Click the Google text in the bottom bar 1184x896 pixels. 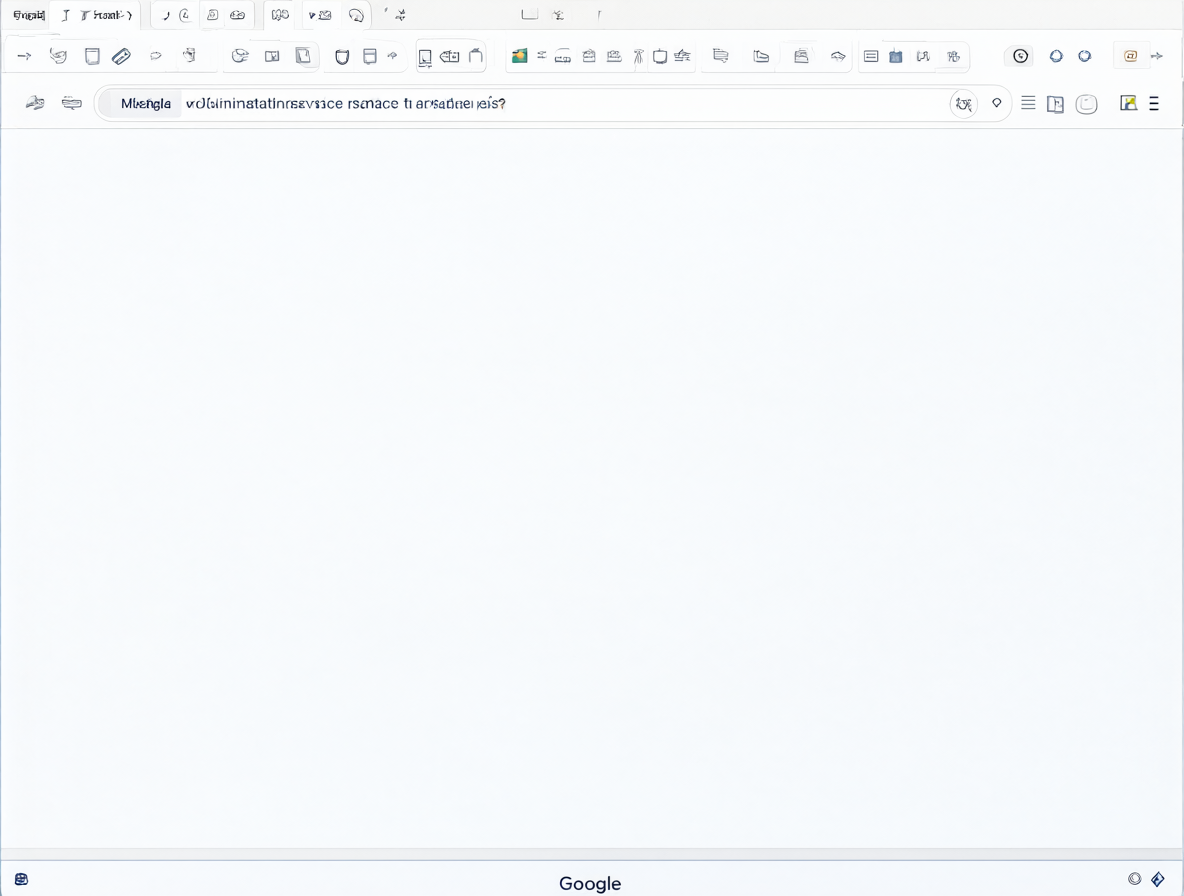[x=590, y=883]
